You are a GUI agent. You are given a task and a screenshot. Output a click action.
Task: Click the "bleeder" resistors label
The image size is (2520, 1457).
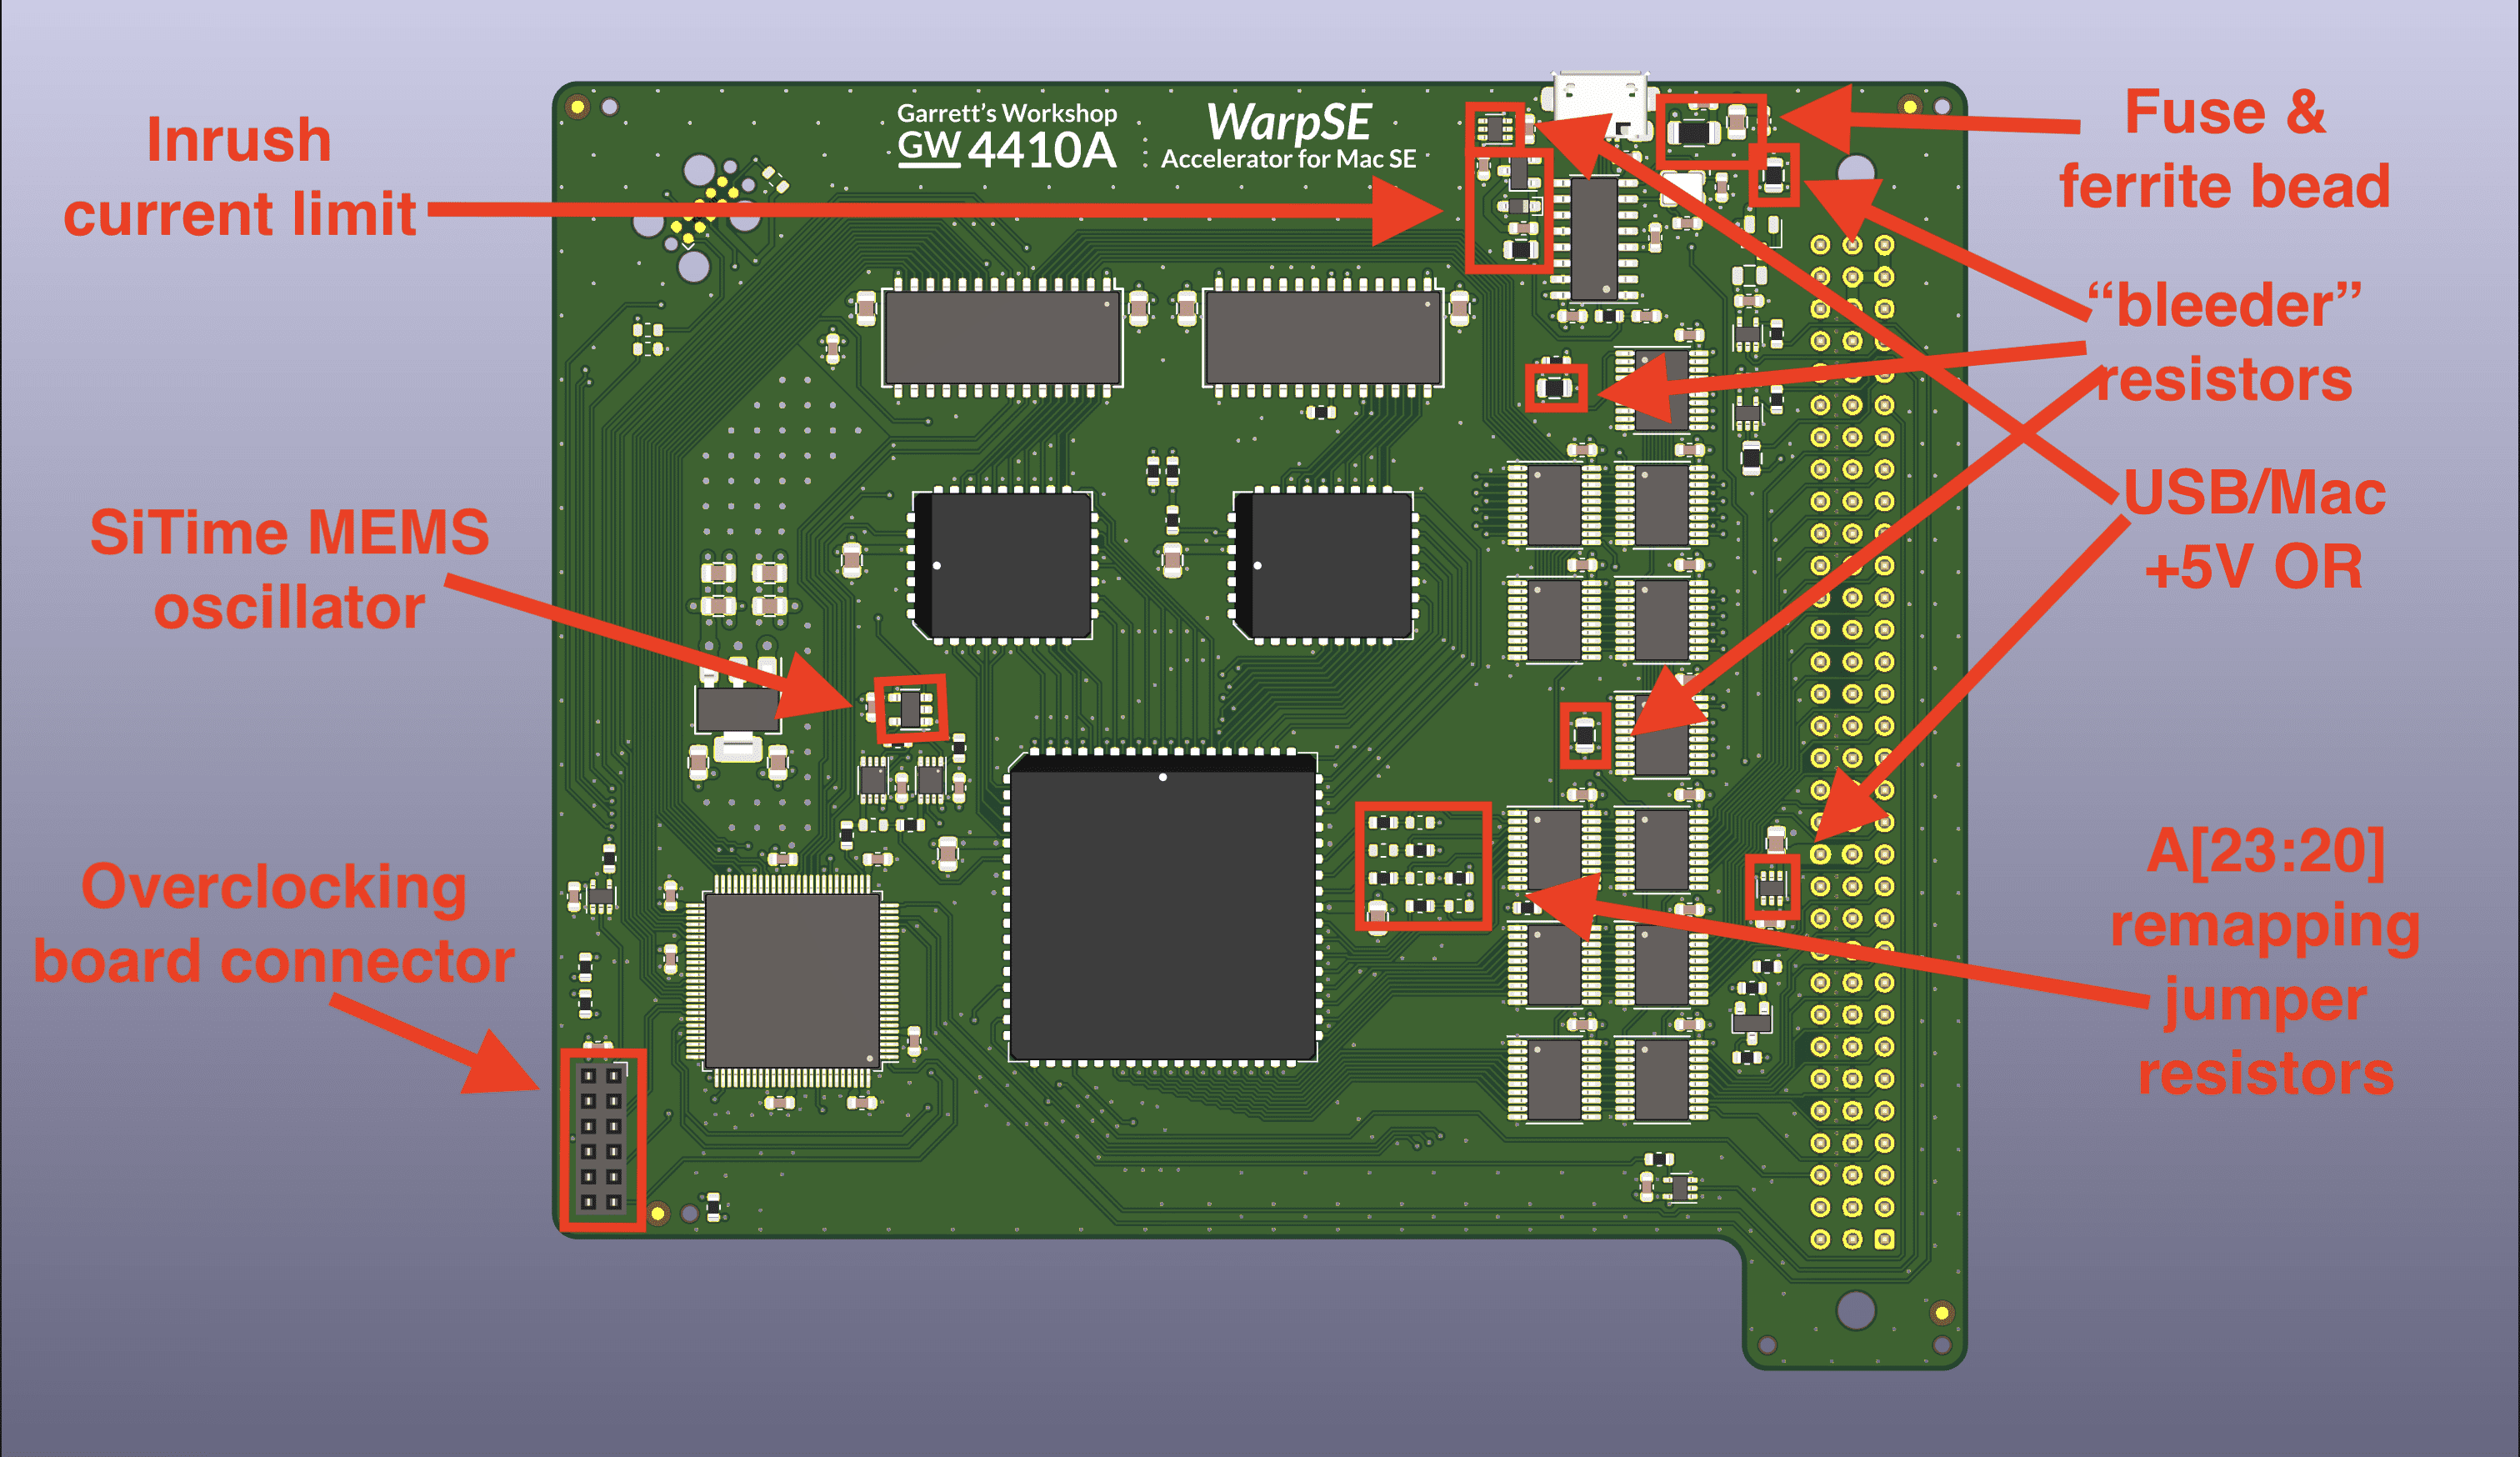pyautogui.click(x=2224, y=342)
